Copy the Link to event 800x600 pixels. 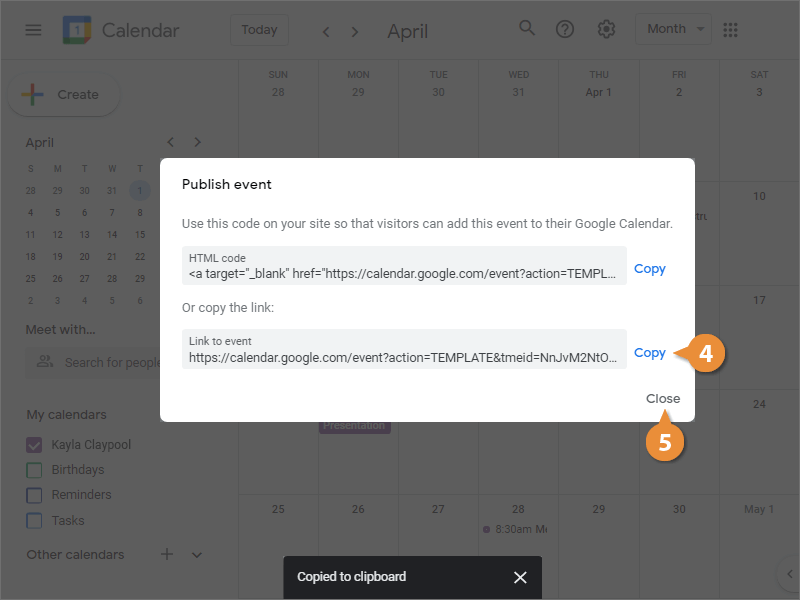click(x=649, y=353)
